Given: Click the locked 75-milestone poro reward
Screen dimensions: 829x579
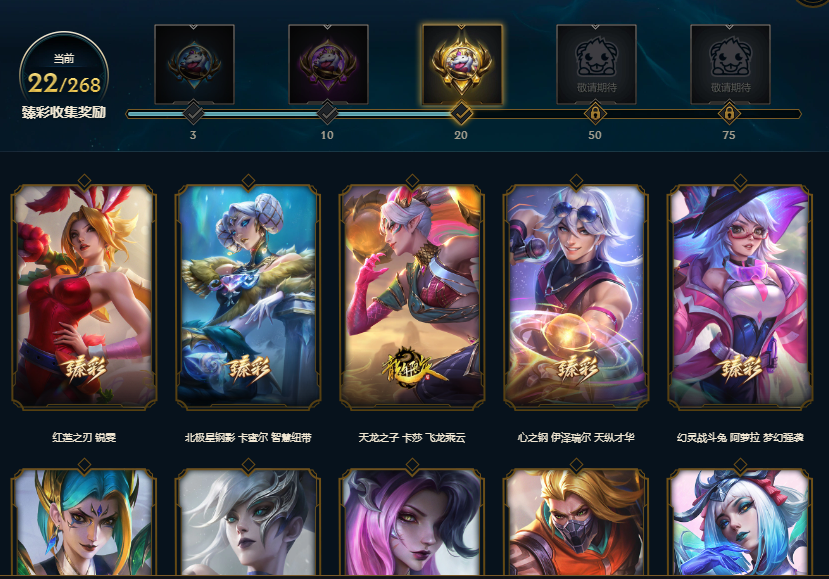Looking at the screenshot, I should click(730, 64).
